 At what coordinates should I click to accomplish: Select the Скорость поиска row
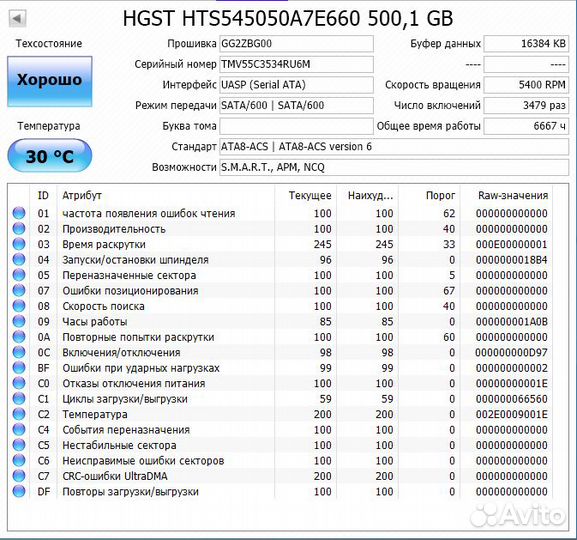click(x=280, y=306)
